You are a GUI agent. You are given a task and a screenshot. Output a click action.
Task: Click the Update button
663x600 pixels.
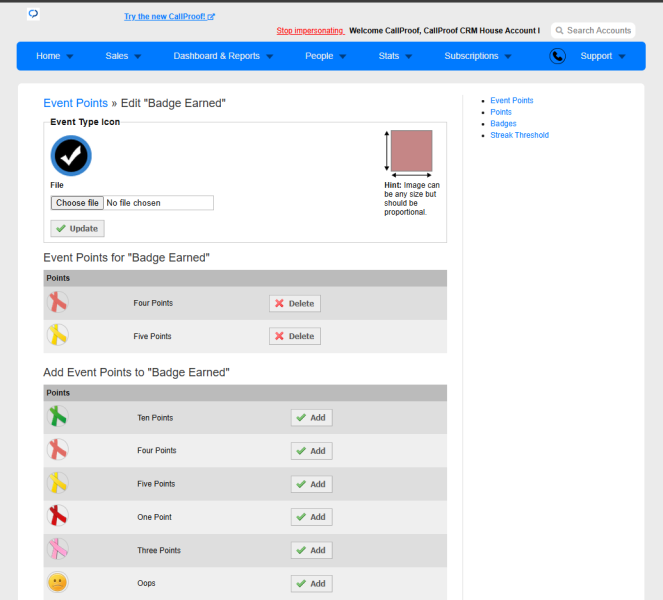pos(77,228)
